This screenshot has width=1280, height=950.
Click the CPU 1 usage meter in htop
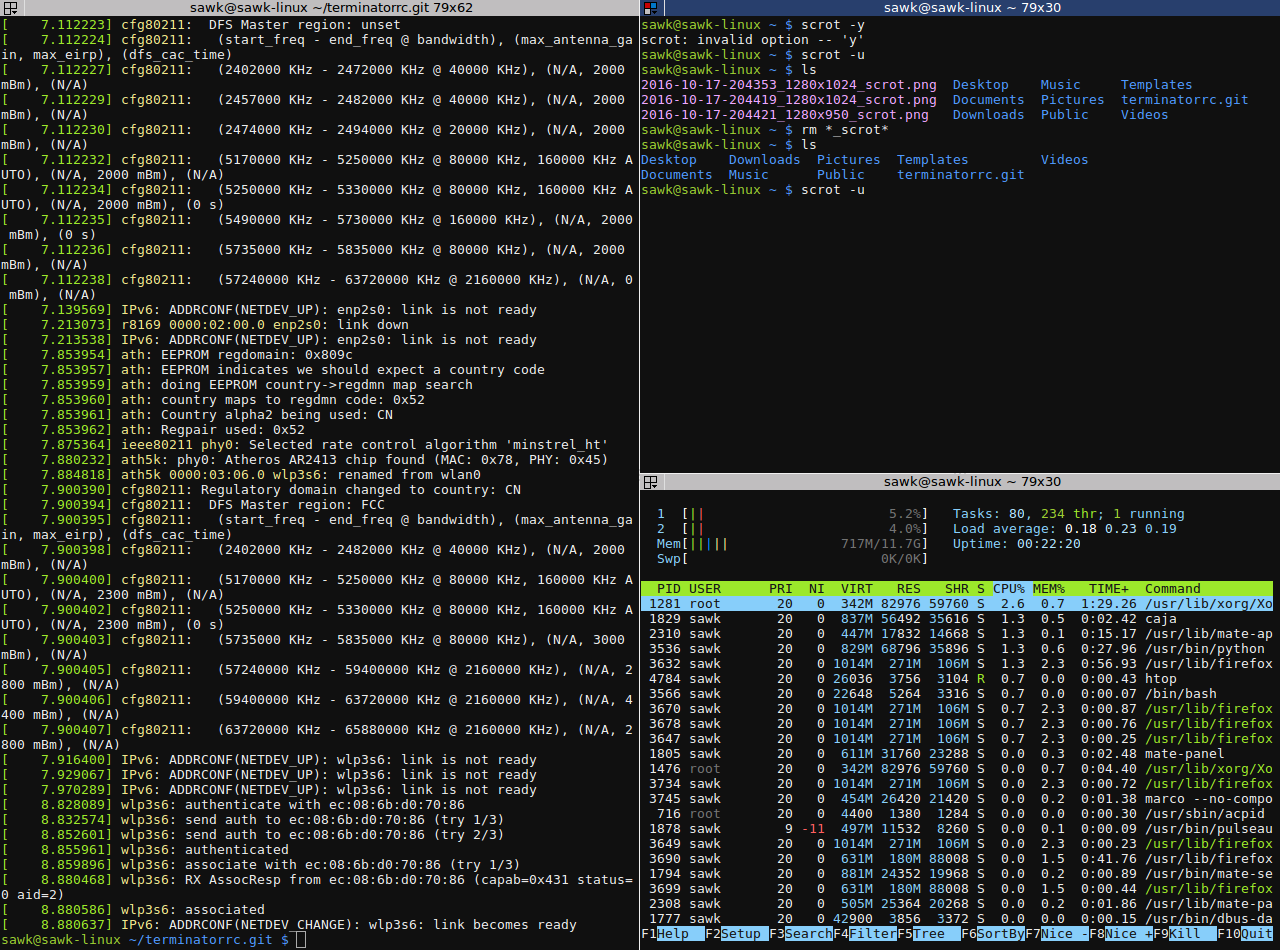point(793,514)
